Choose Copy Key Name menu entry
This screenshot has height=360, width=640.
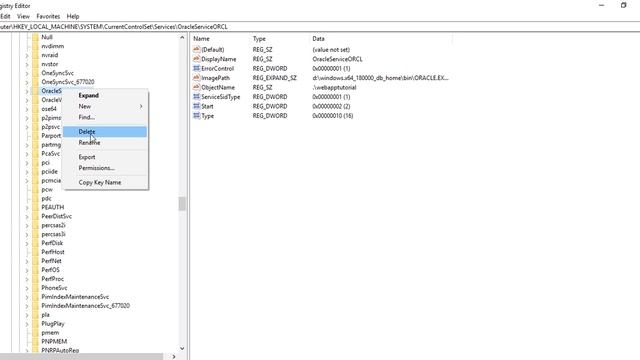tap(105, 182)
